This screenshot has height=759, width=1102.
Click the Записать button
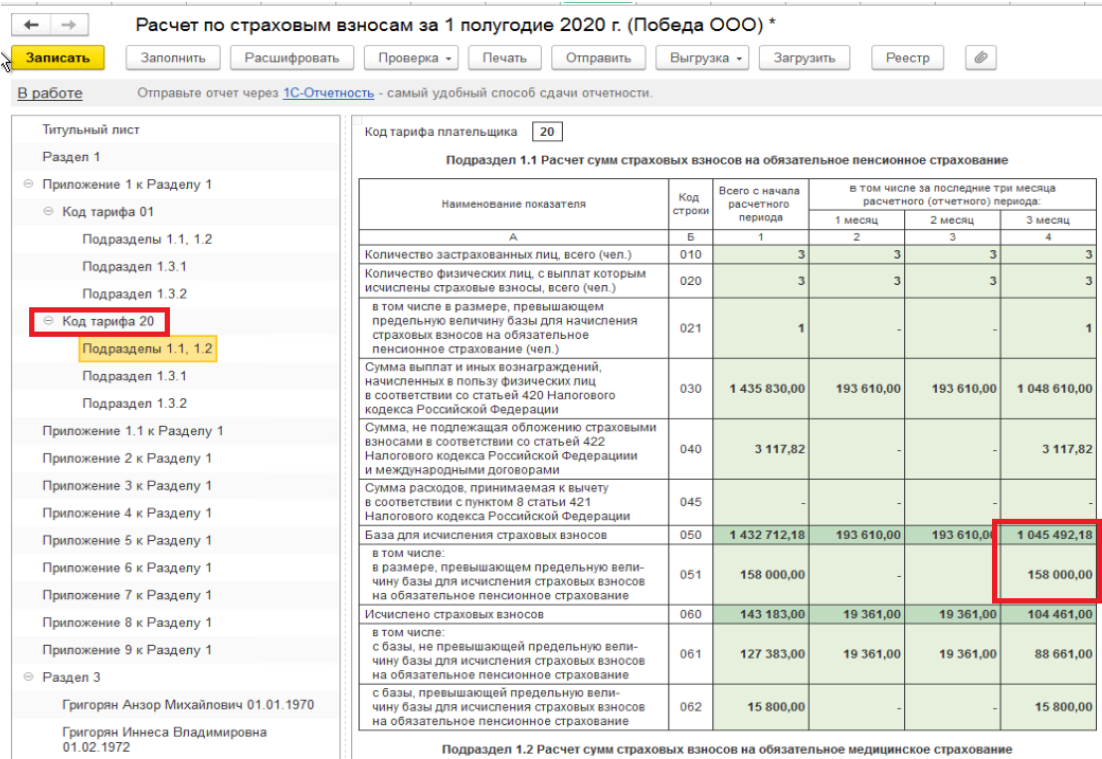tap(58, 58)
